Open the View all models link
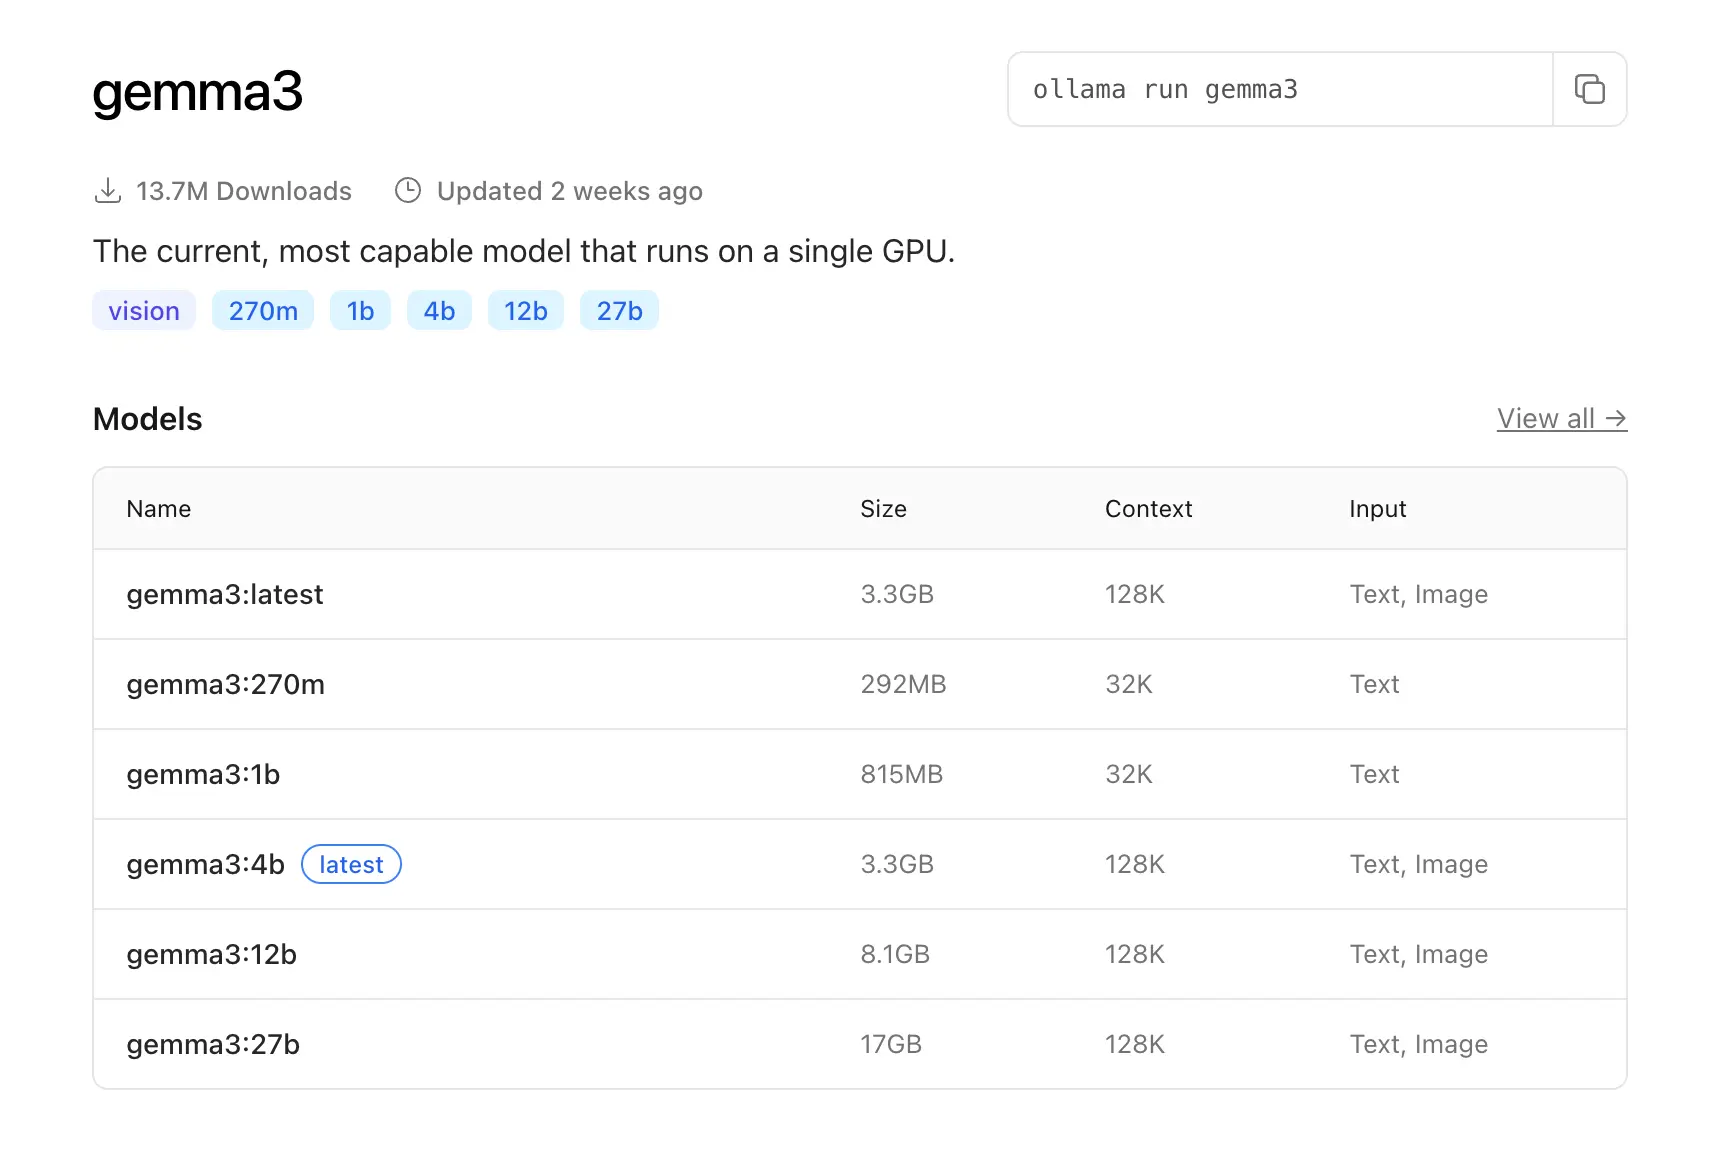 [x=1561, y=419]
